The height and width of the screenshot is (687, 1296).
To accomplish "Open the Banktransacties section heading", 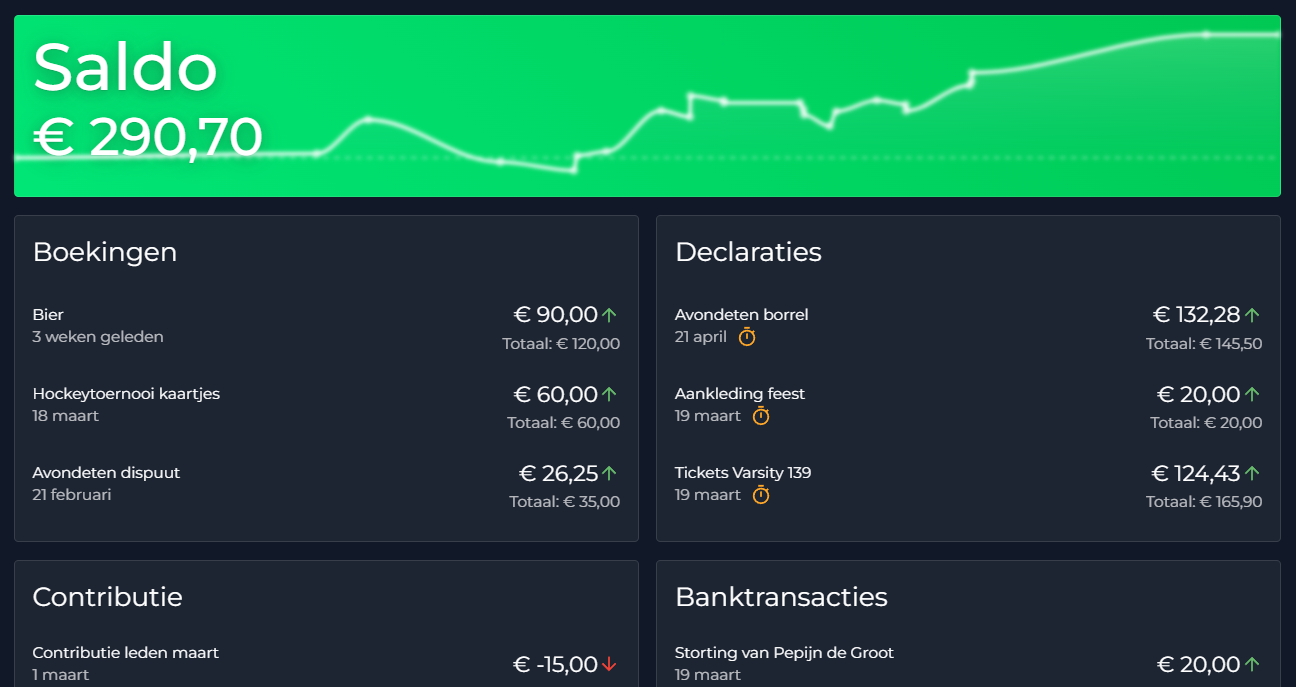I will 781,597.
